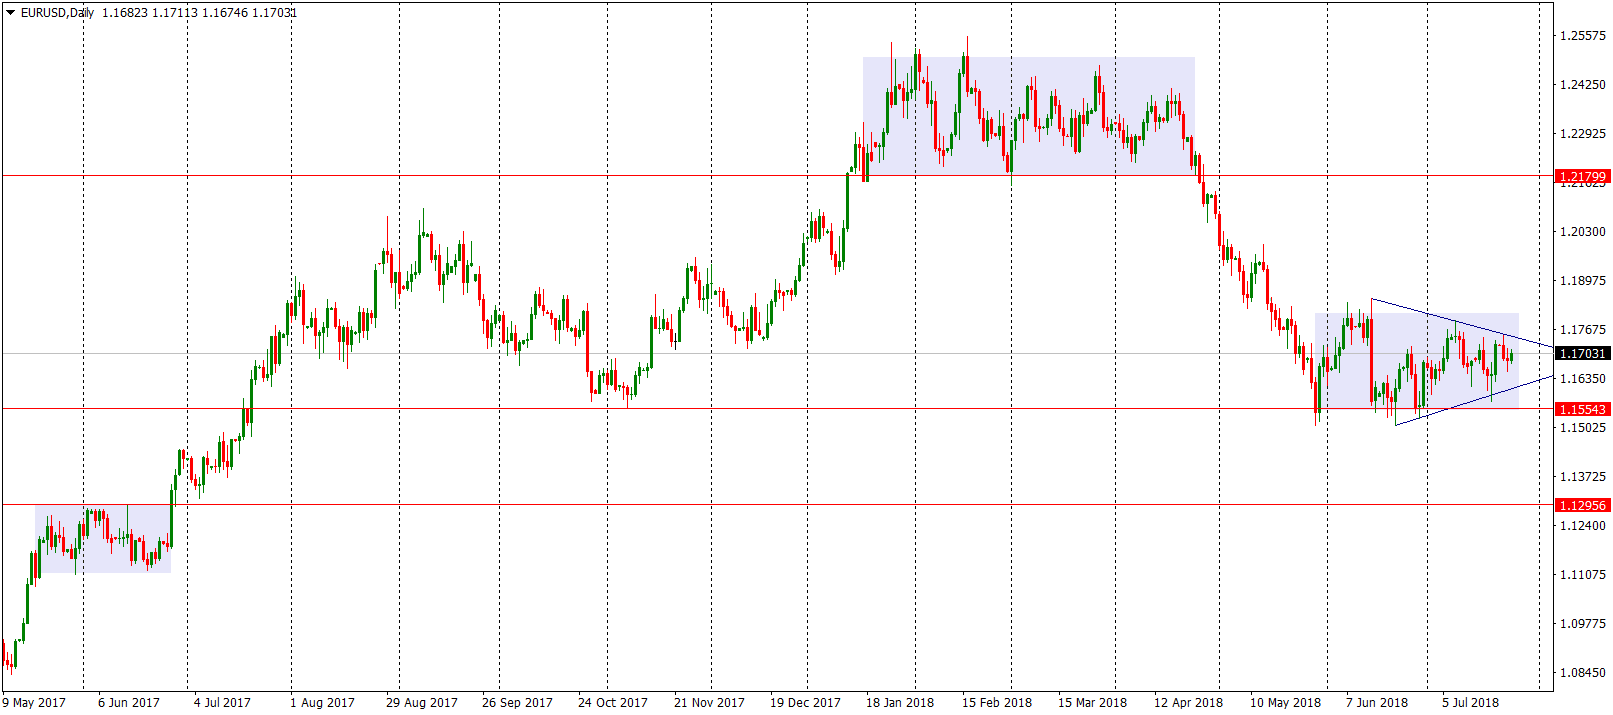Click the 4 Jul 2017 date label
This screenshot has width=1613, height=715.
click(222, 703)
